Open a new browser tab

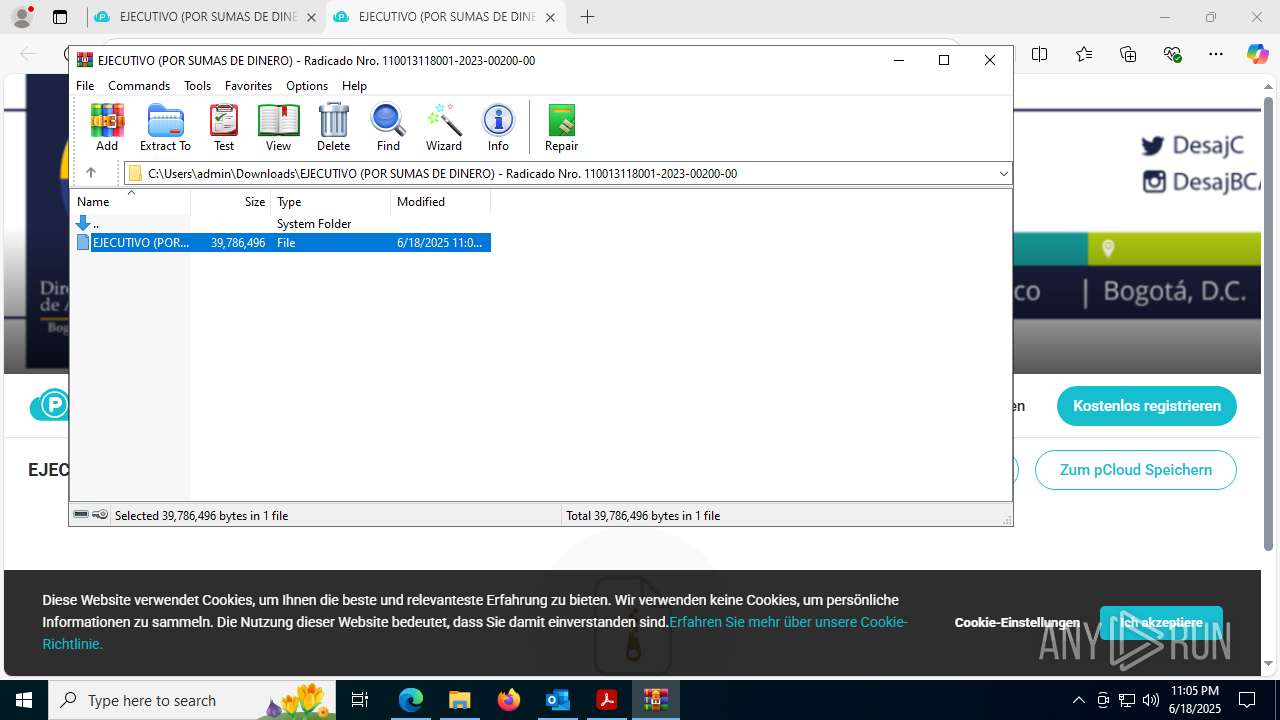pyautogui.click(x=587, y=17)
